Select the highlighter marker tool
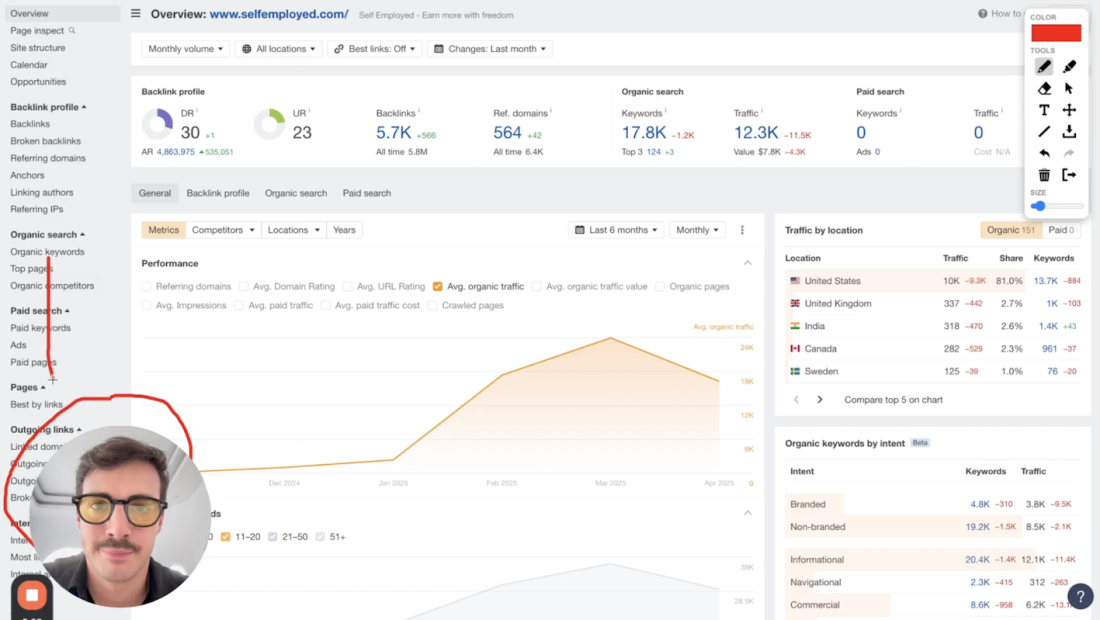This screenshot has height=620, width=1100. click(1069, 67)
